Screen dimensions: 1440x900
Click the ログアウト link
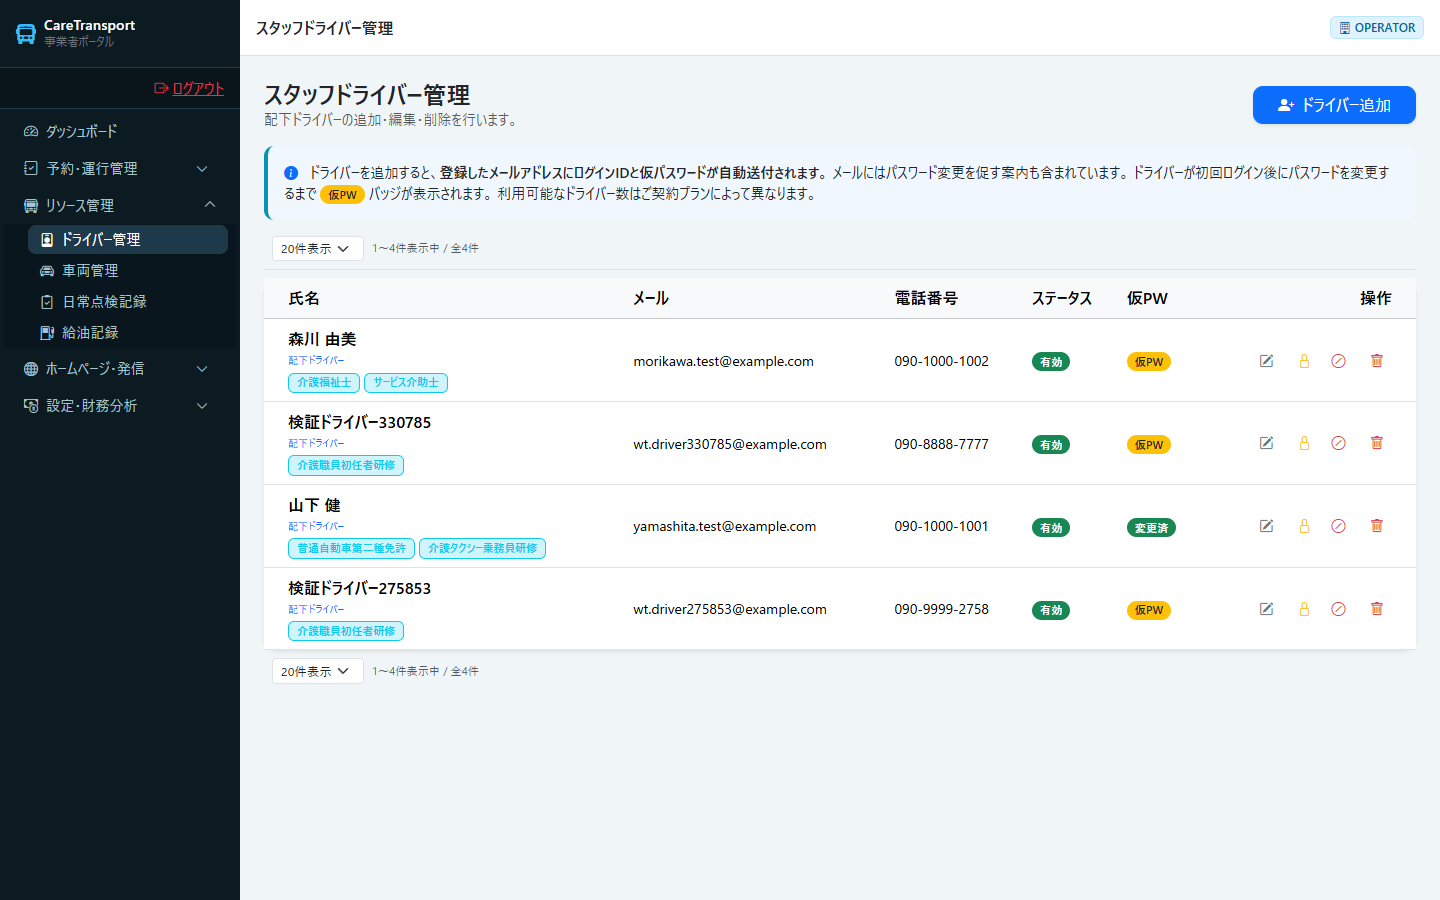189,88
